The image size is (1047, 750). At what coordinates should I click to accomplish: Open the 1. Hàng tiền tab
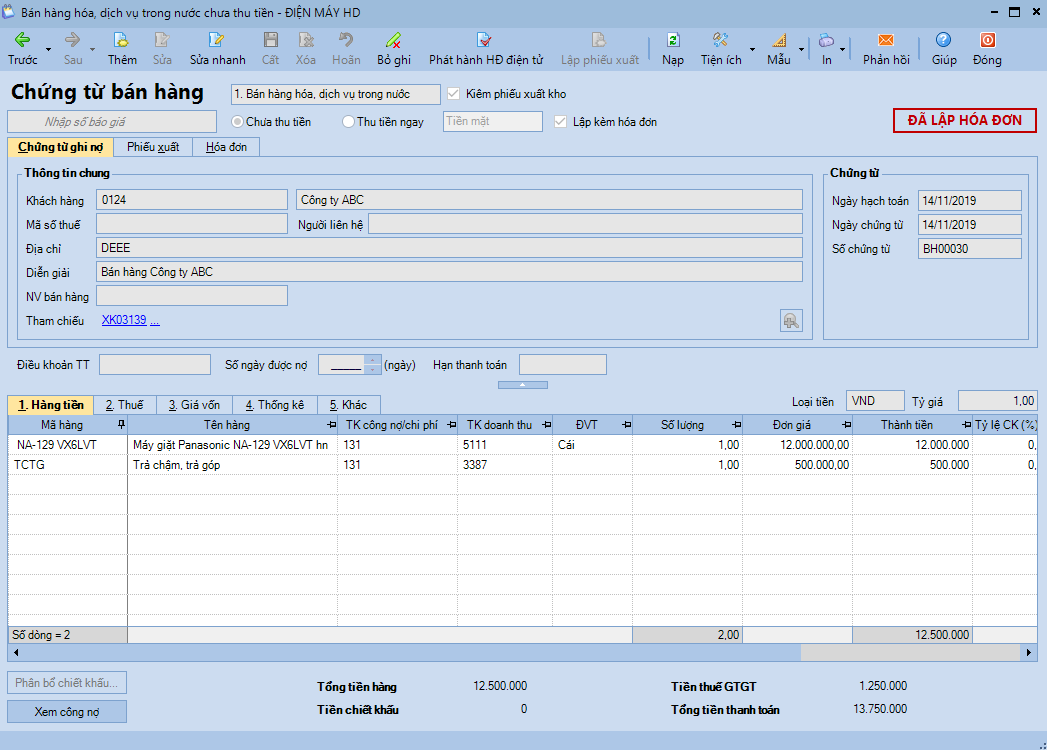point(51,405)
